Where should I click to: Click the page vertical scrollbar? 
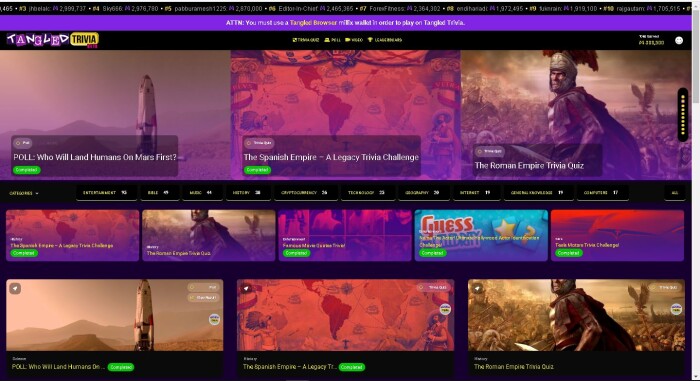[x=696, y=190]
